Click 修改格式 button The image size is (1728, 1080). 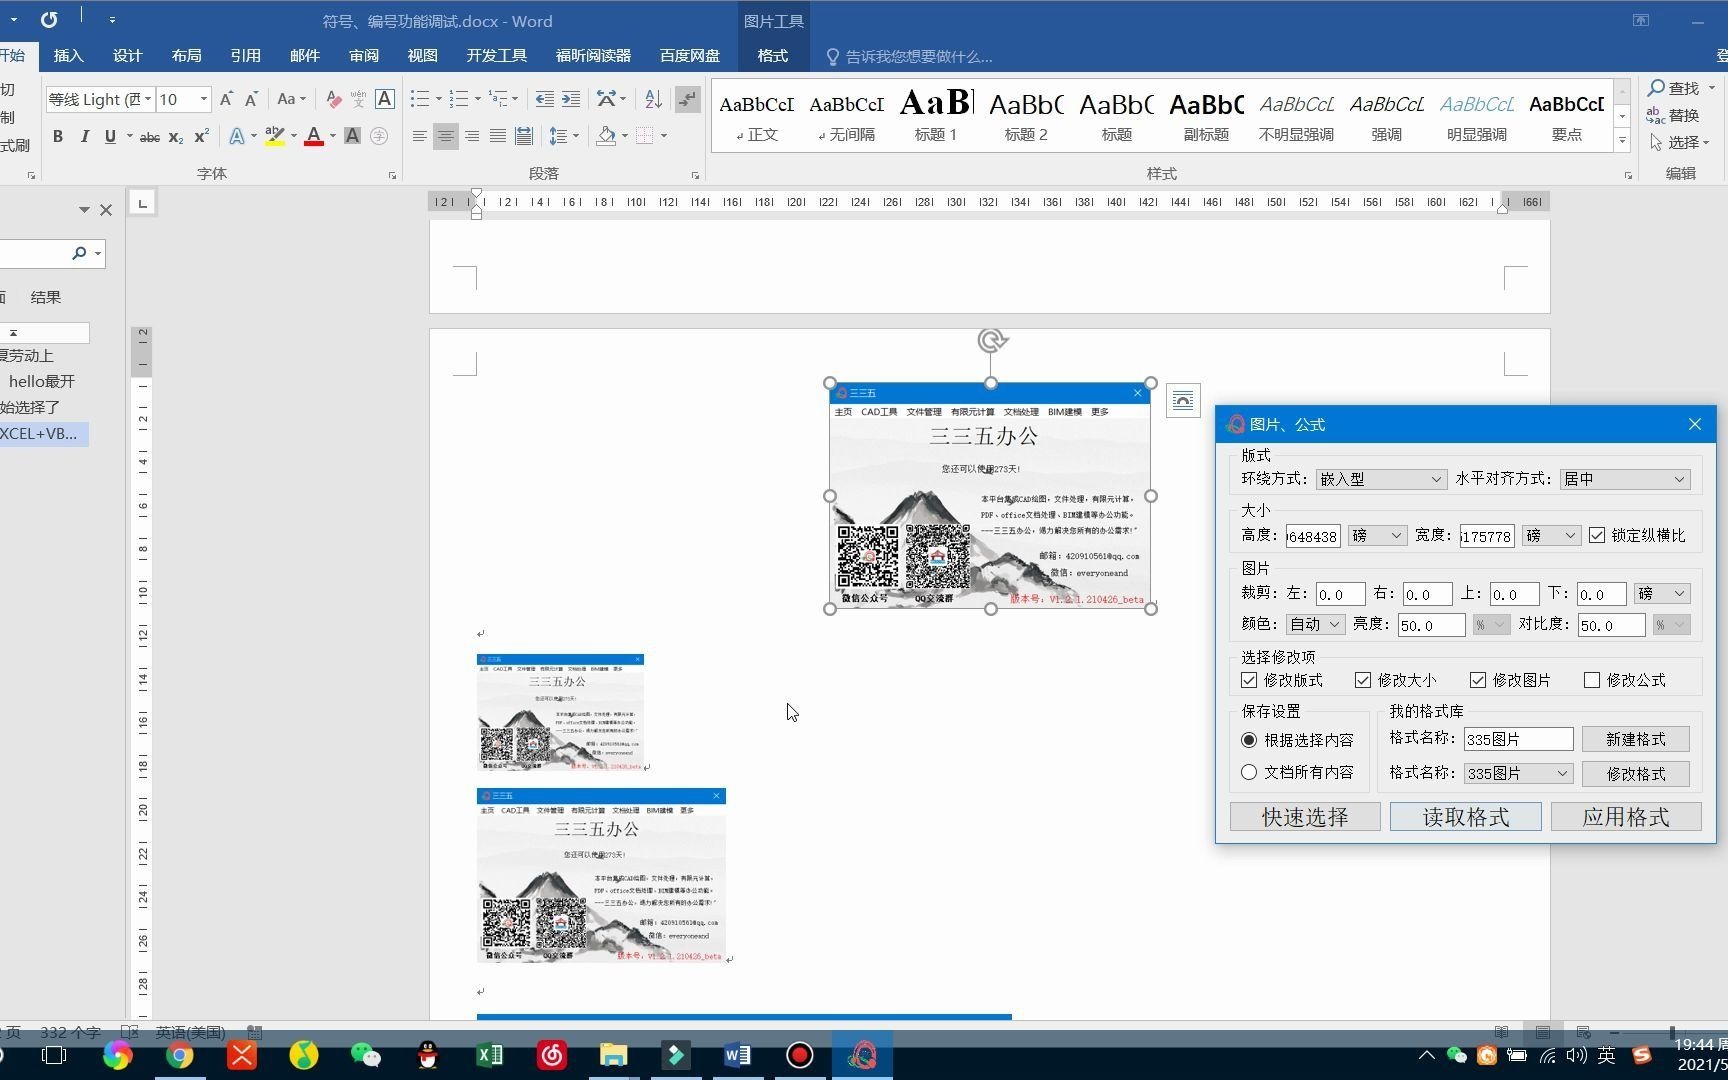(x=1636, y=774)
